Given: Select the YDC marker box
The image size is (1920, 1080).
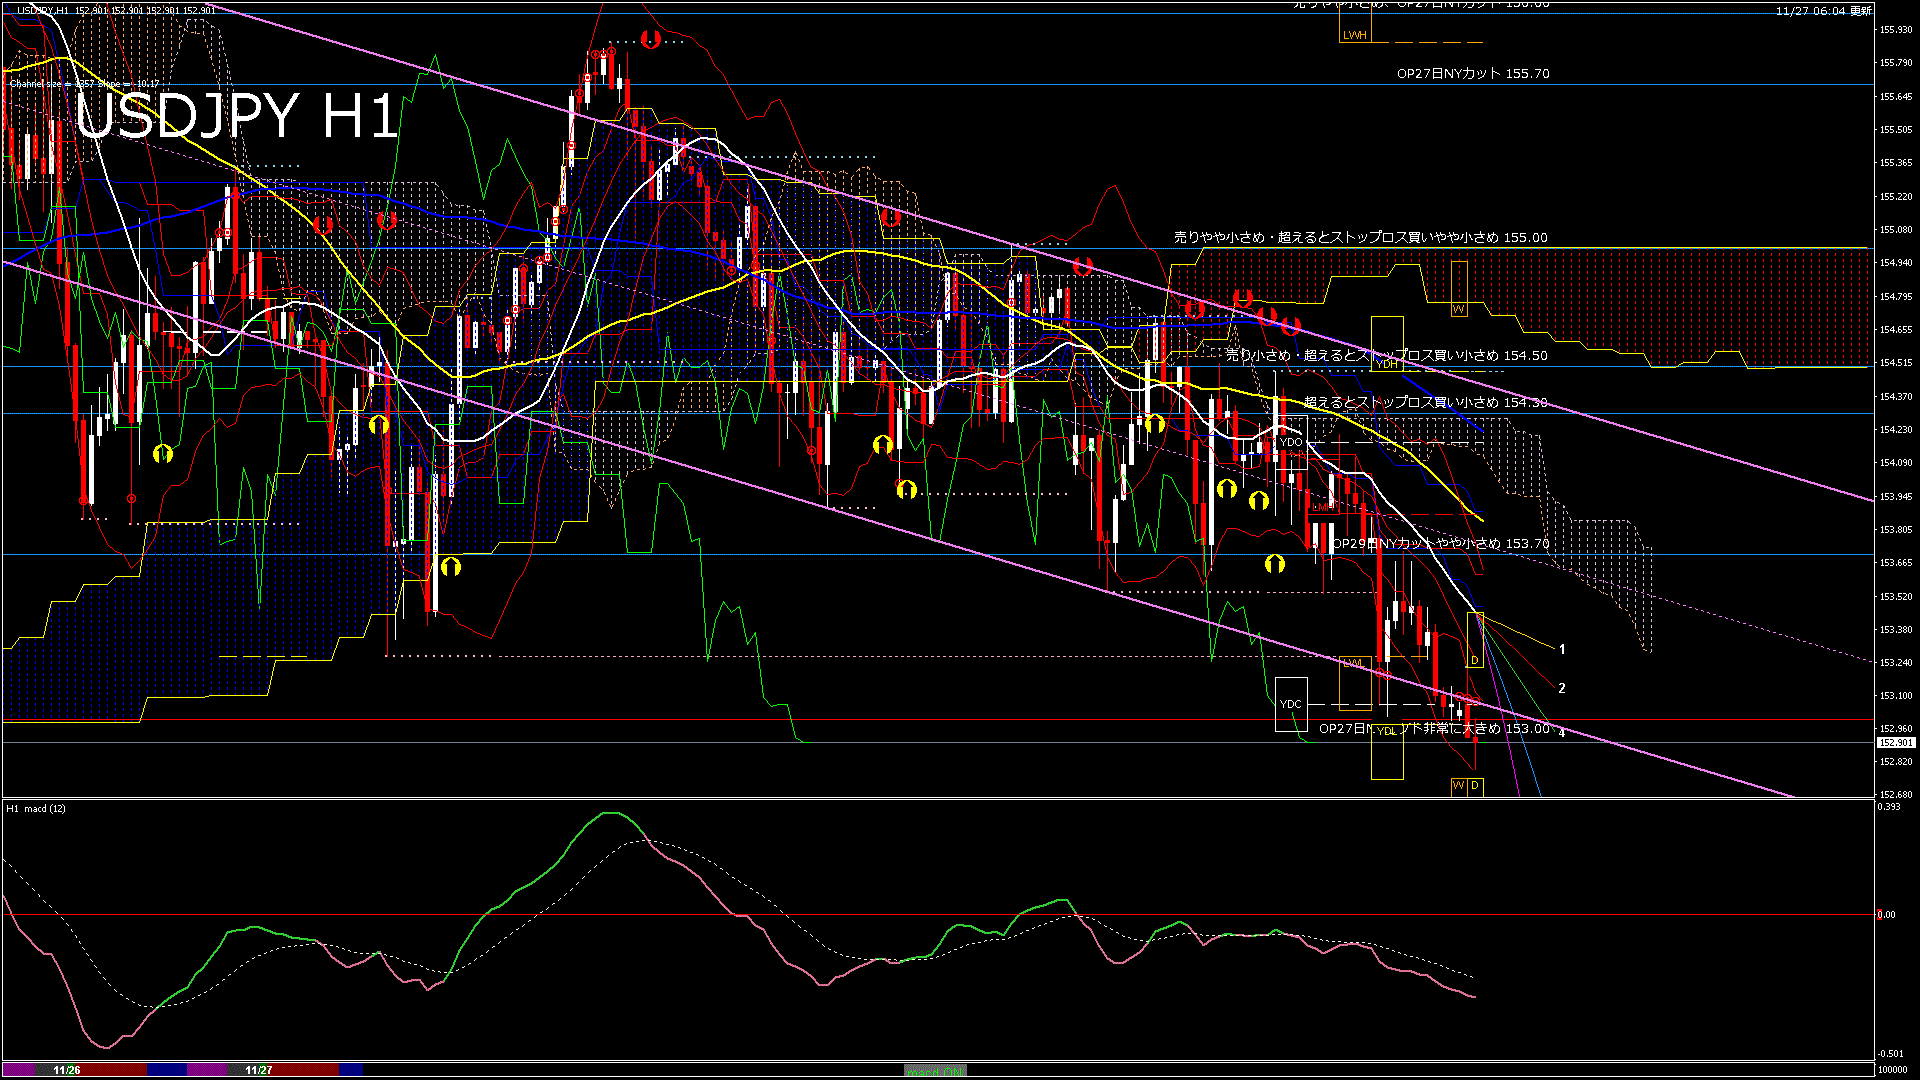Looking at the screenshot, I should click(1291, 704).
